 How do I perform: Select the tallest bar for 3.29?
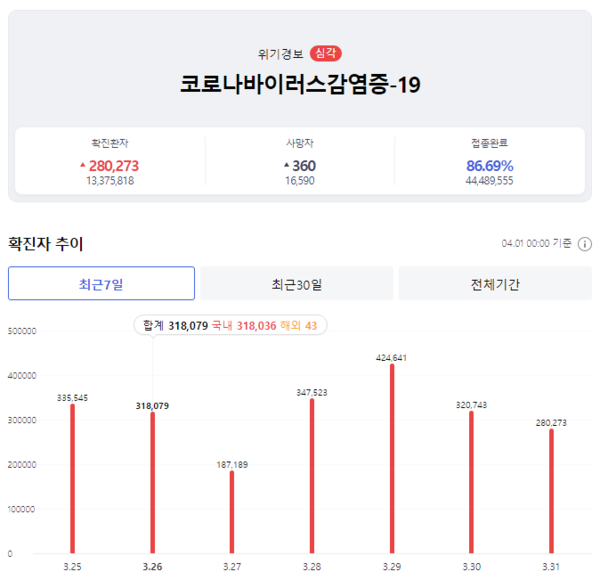pyautogui.click(x=392, y=458)
